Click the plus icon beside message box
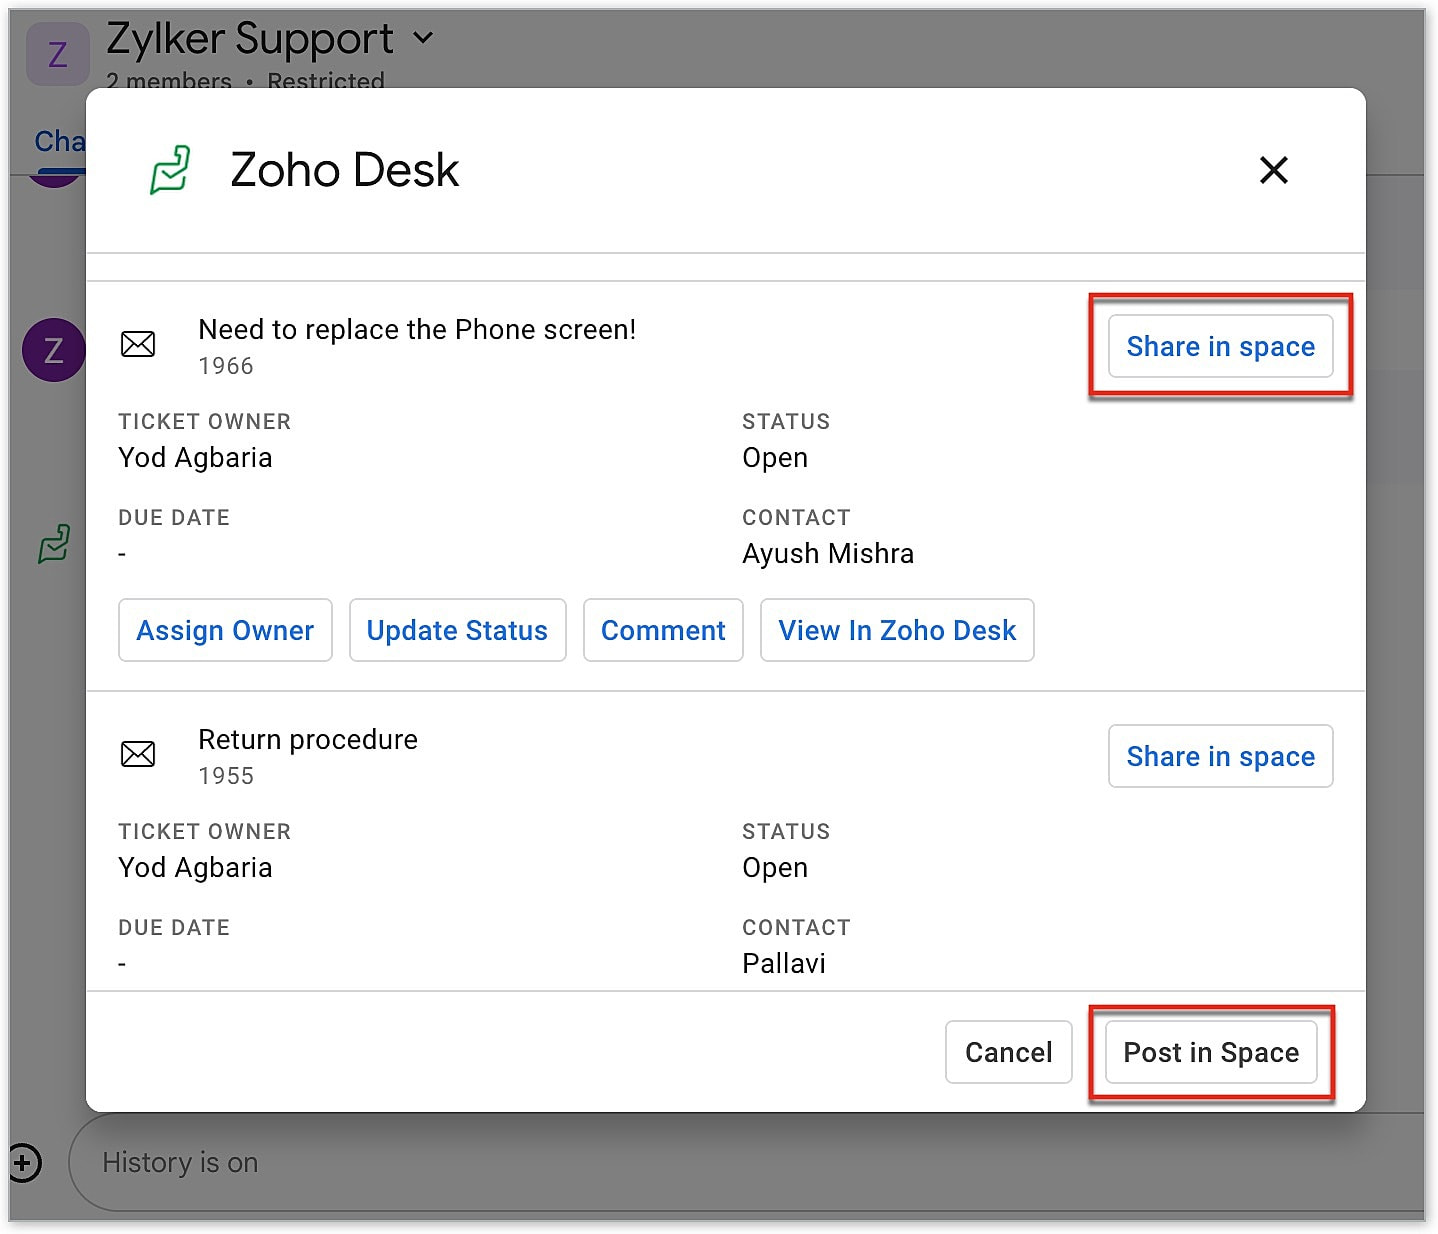 pos(25,1163)
